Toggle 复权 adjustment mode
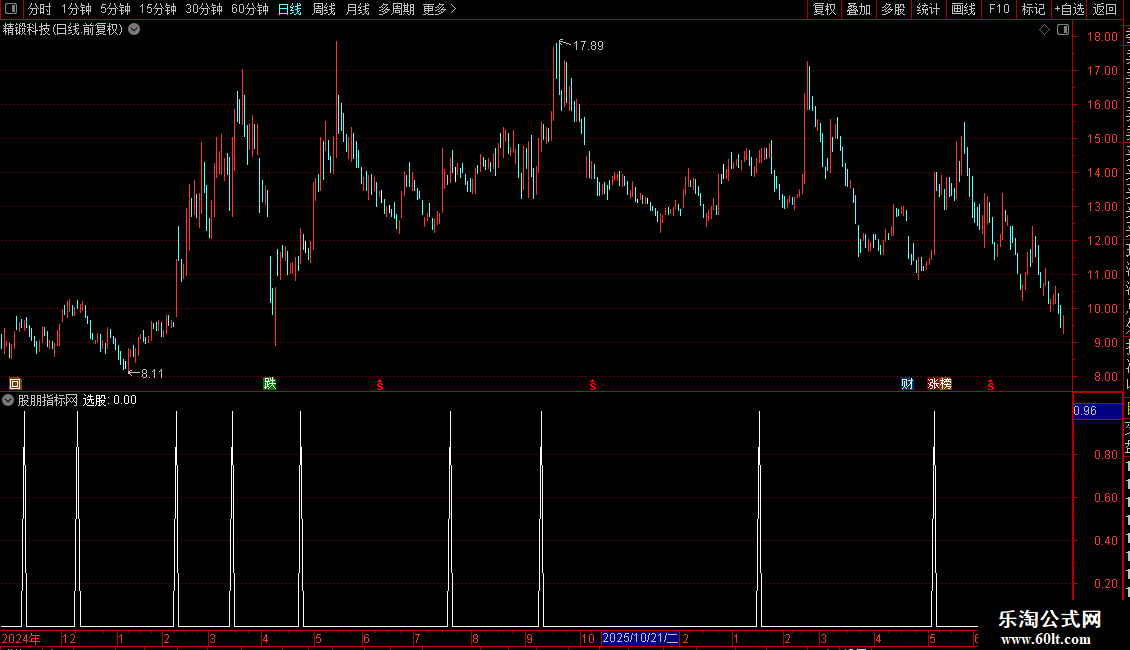This screenshot has height=650, width=1130. pyautogui.click(x=824, y=9)
